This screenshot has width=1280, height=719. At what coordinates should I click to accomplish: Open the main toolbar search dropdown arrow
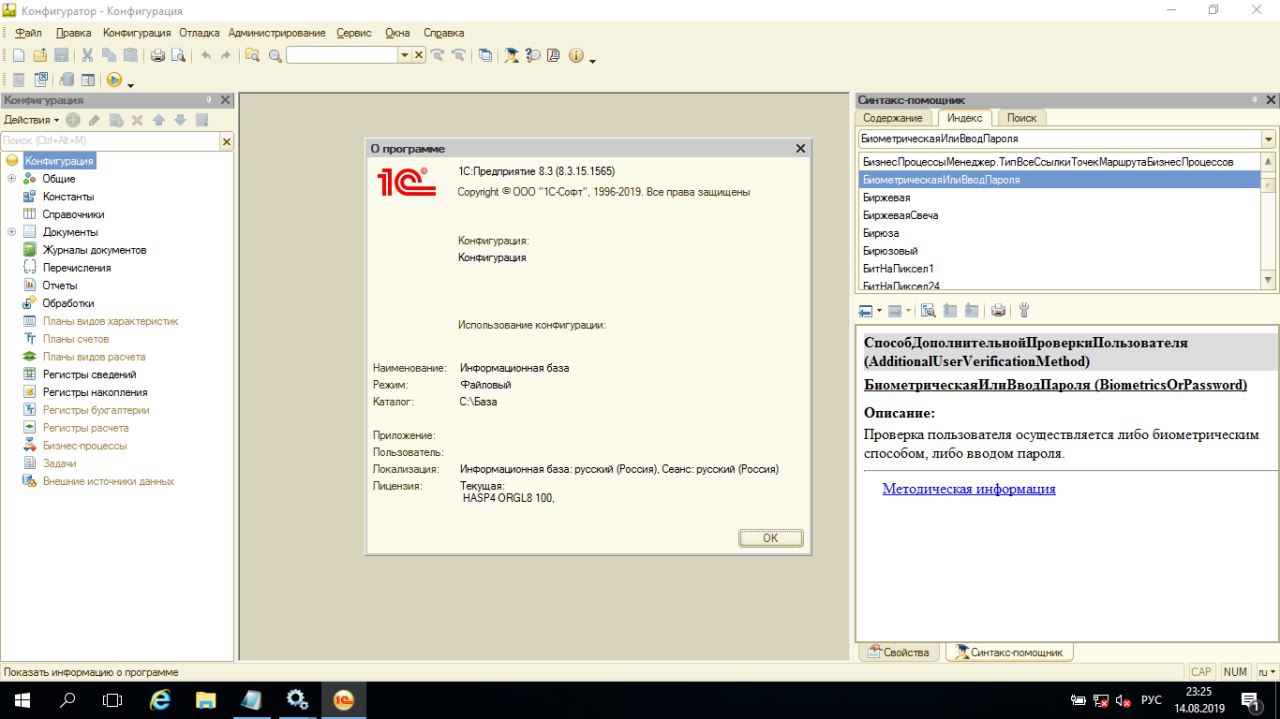405,56
